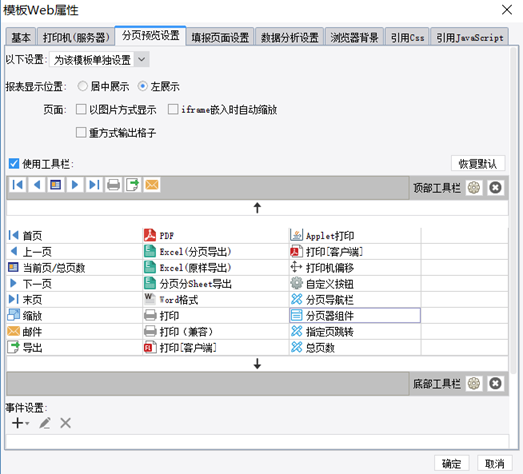This screenshot has width=523, height=474.
Task: Select the 居中展示 radio button
Action: coord(82,86)
